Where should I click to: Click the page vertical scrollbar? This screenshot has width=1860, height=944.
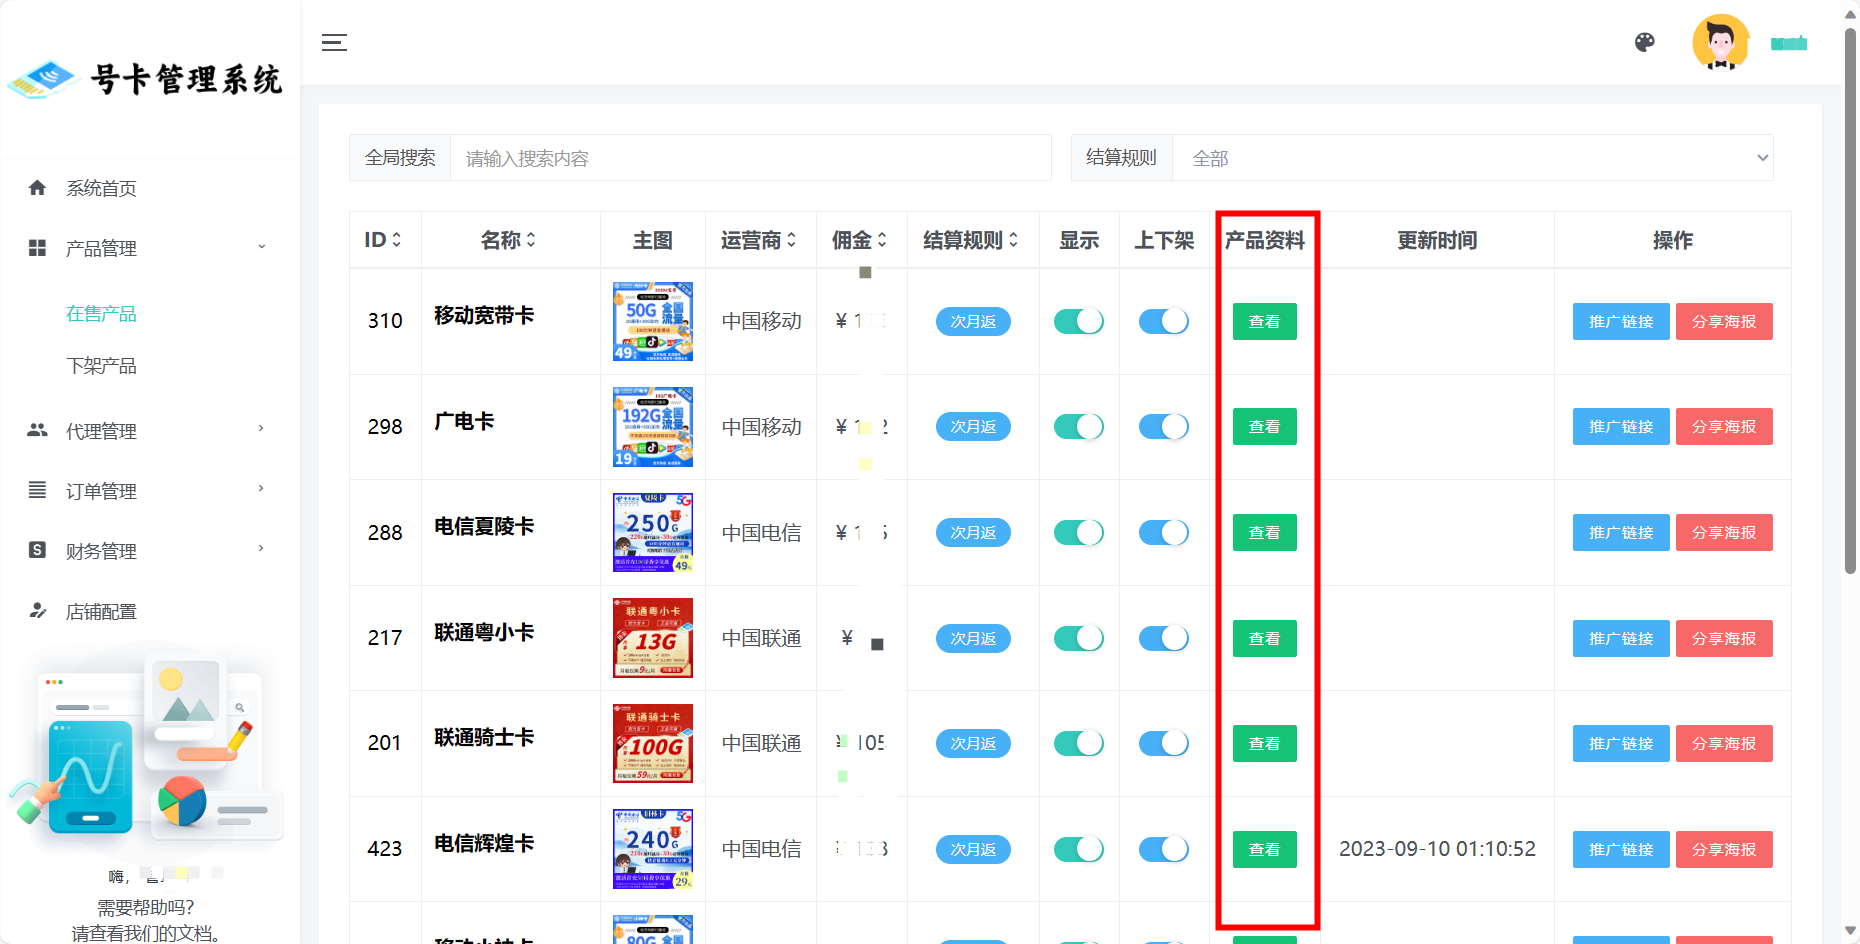coord(1850,300)
